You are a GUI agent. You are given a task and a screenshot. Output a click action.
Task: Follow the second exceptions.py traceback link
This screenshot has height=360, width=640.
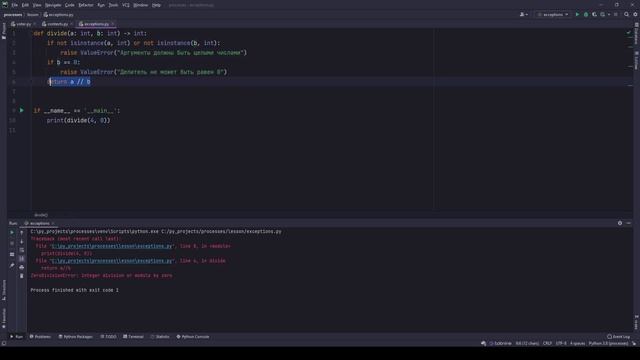(111, 261)
